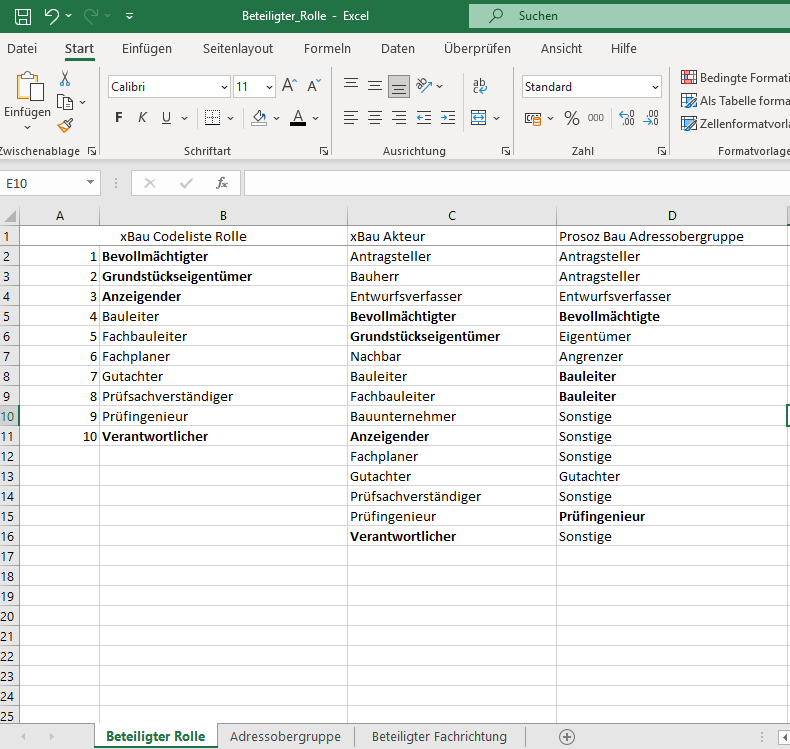Center text horizontally
Viewport: 790px width, 749px height.
pyautogui.click(x=374, y=118)
